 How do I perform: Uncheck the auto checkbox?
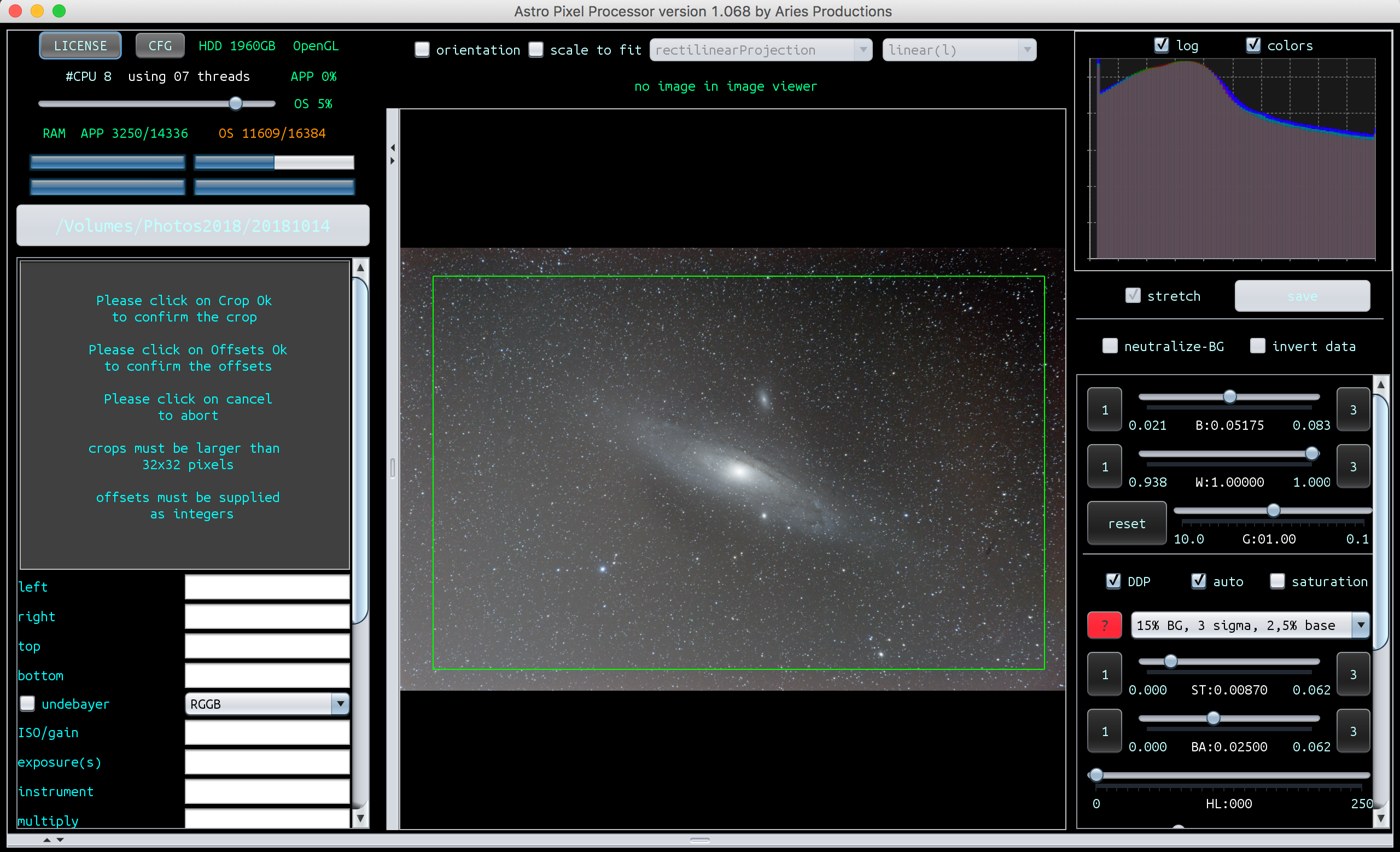(x=1198, y=581)
